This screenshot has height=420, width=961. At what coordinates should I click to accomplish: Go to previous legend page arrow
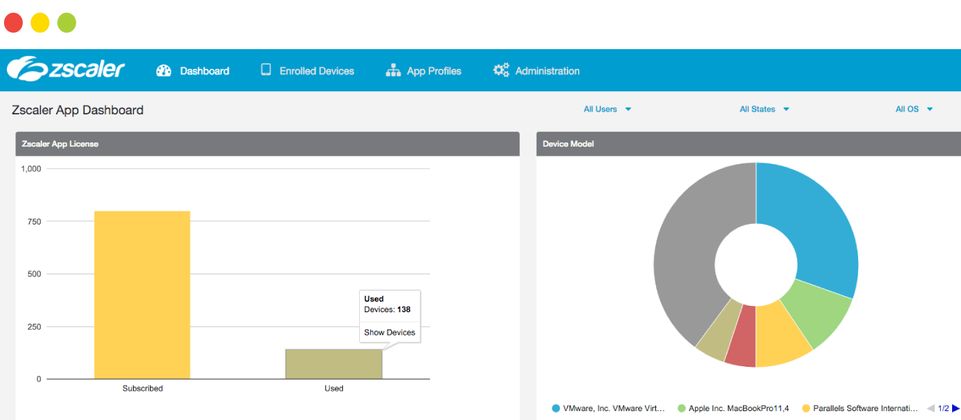pyautogui.click(x=931, y=408)
